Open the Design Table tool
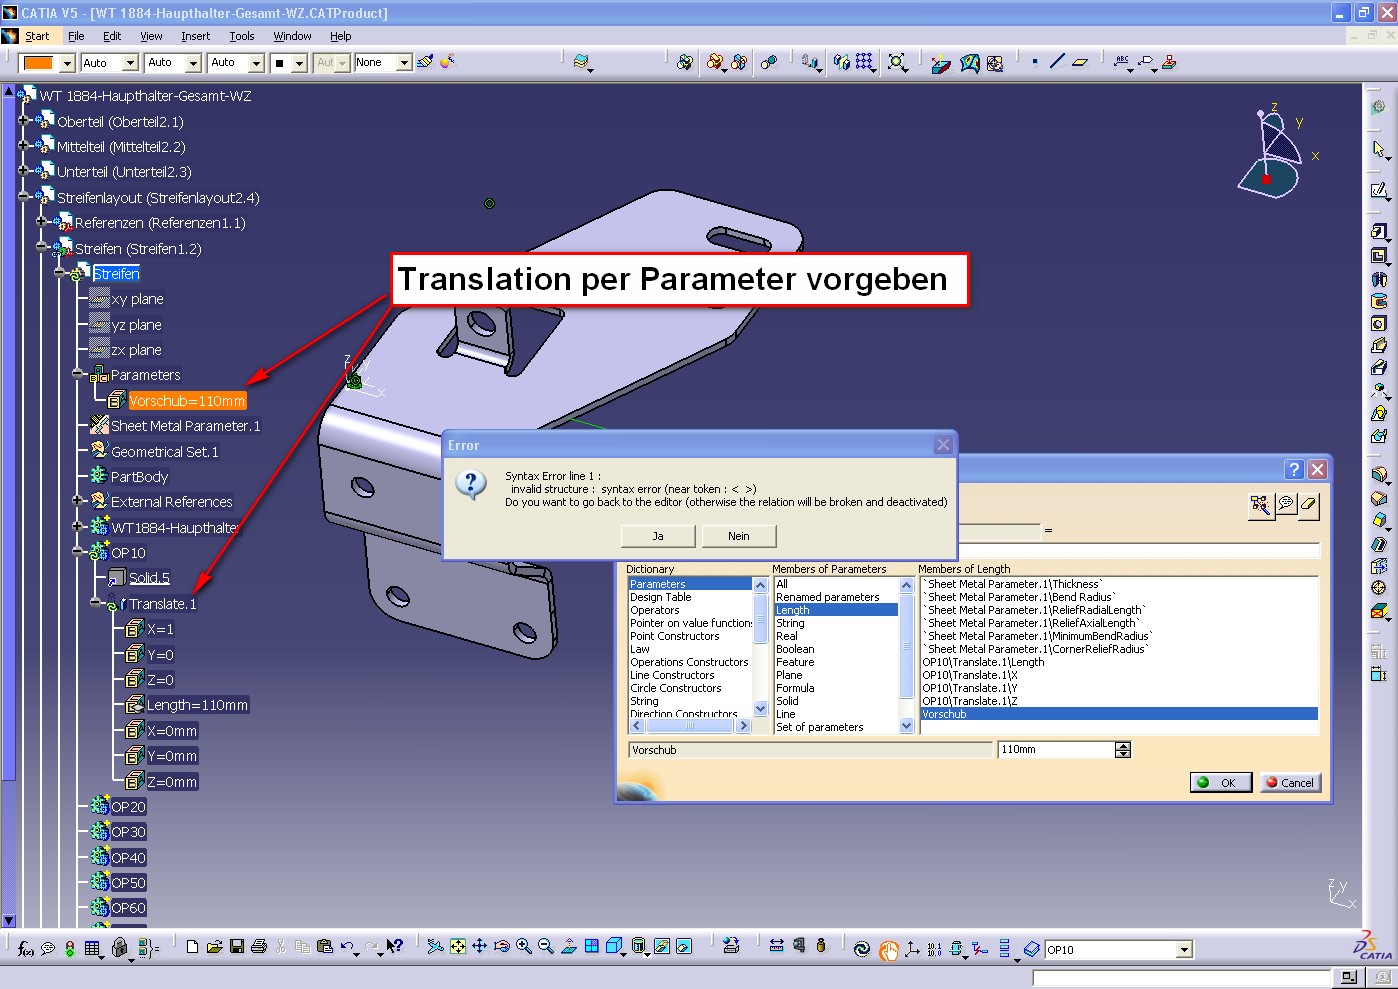 pyautogui.click(x=92, y=948)
